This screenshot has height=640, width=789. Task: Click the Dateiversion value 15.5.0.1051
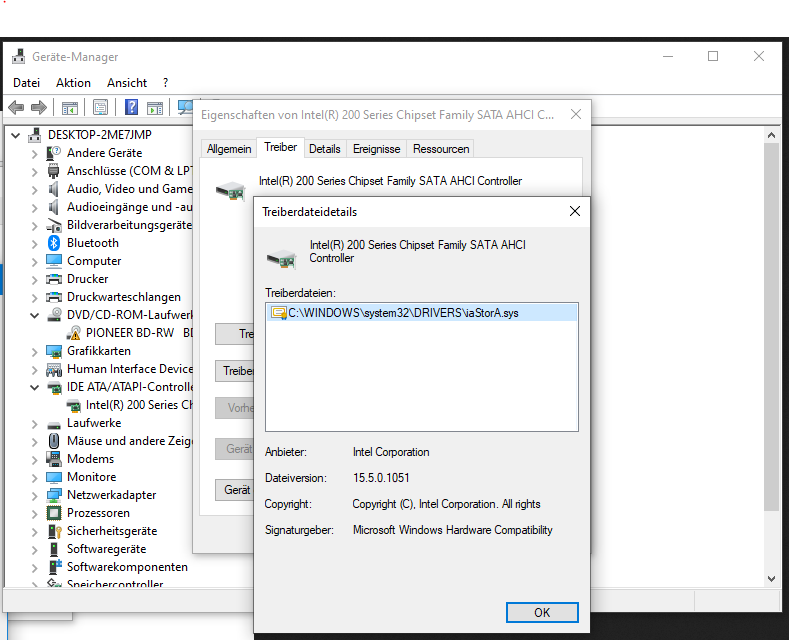coord(381,478)
